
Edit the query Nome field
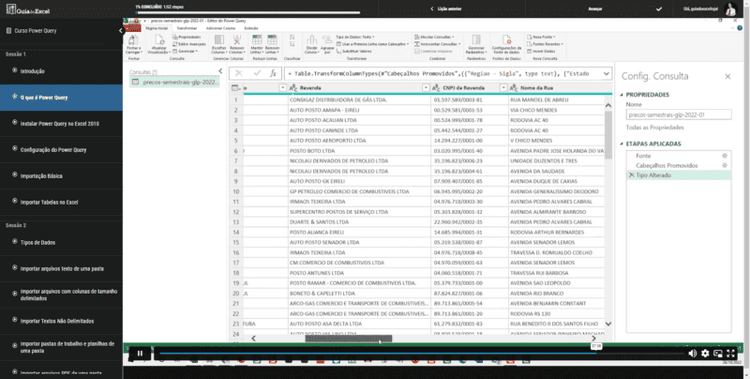(678, 115)
